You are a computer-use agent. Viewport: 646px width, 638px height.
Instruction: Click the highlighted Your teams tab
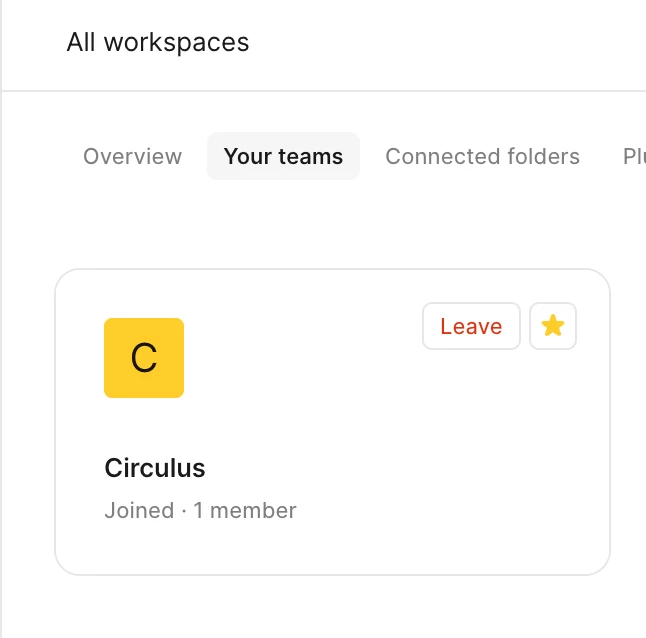(283, 156)
